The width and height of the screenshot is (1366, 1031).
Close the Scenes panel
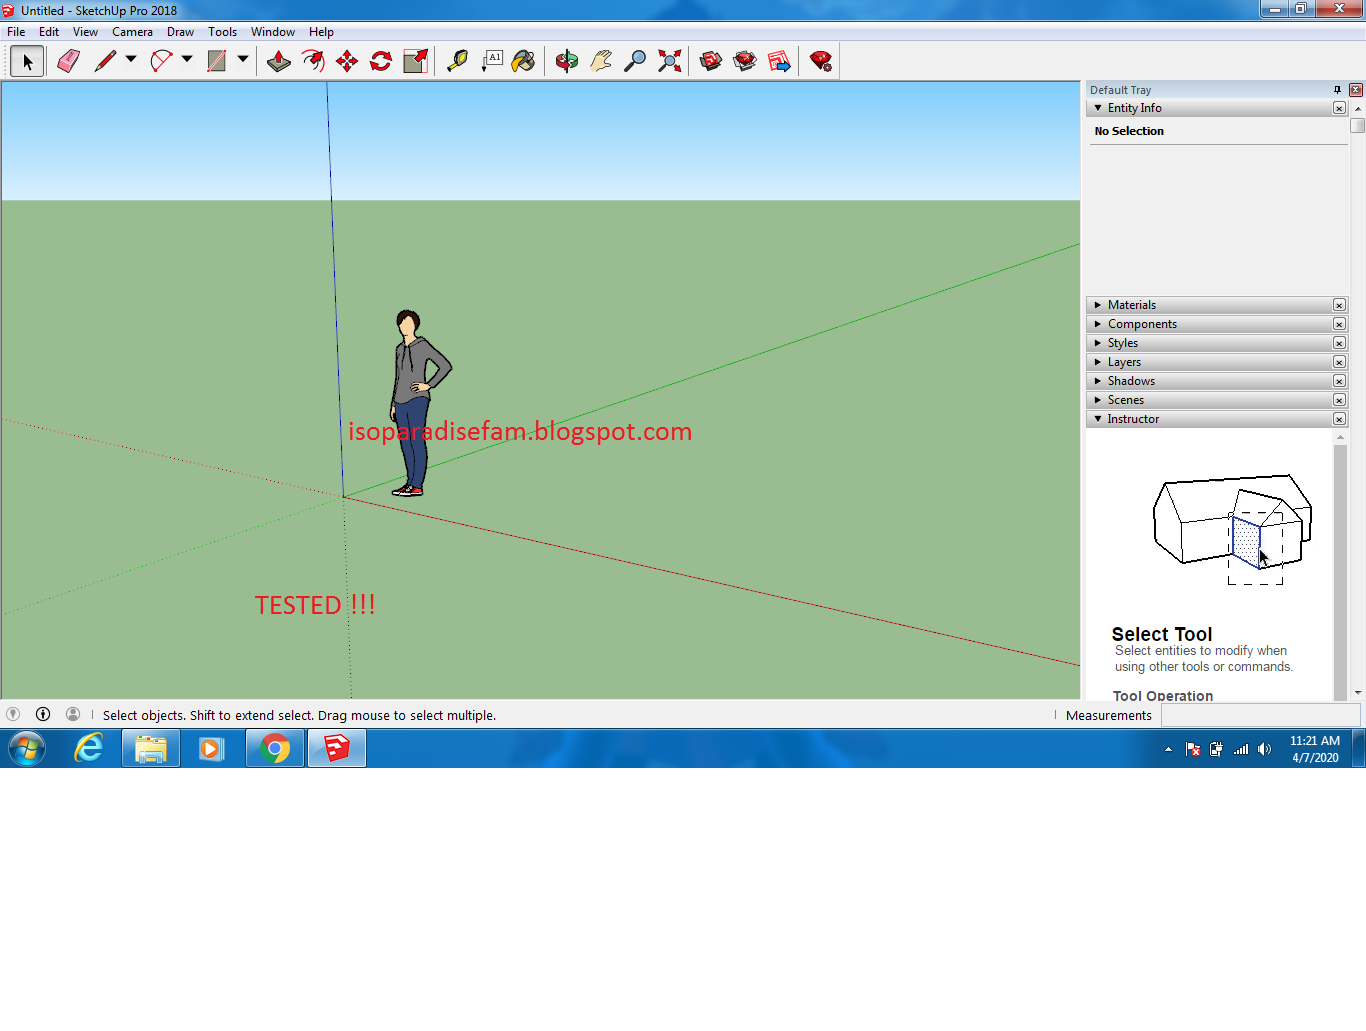[x=1339, y=400]
